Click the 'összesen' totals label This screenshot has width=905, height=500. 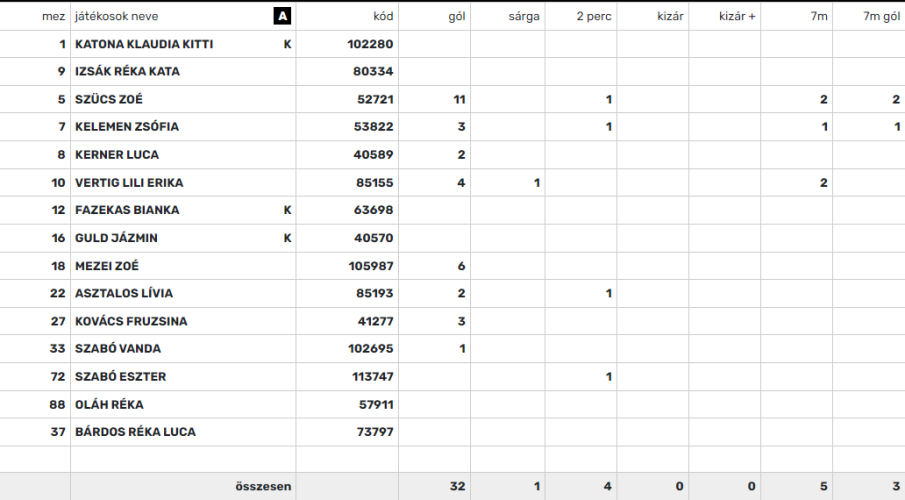pyautogui.click(x=263, y=486)
